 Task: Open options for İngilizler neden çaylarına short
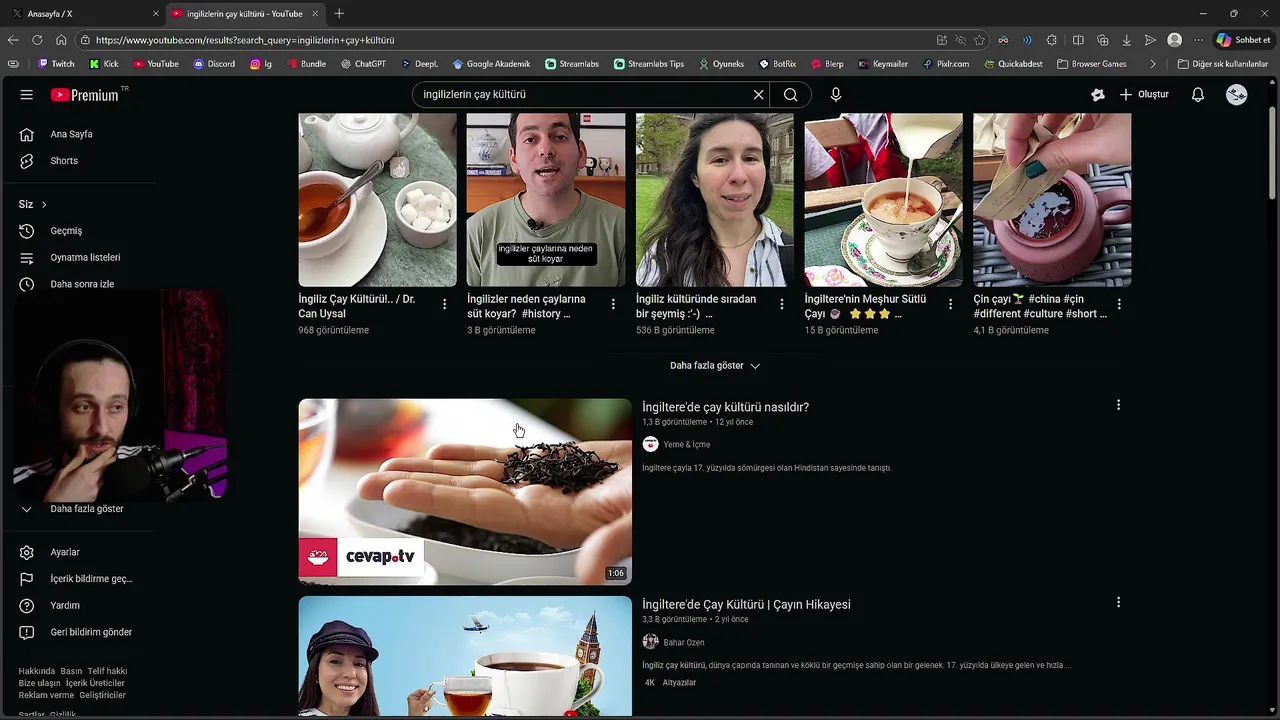pyautogui.click(x=613, y=304)
